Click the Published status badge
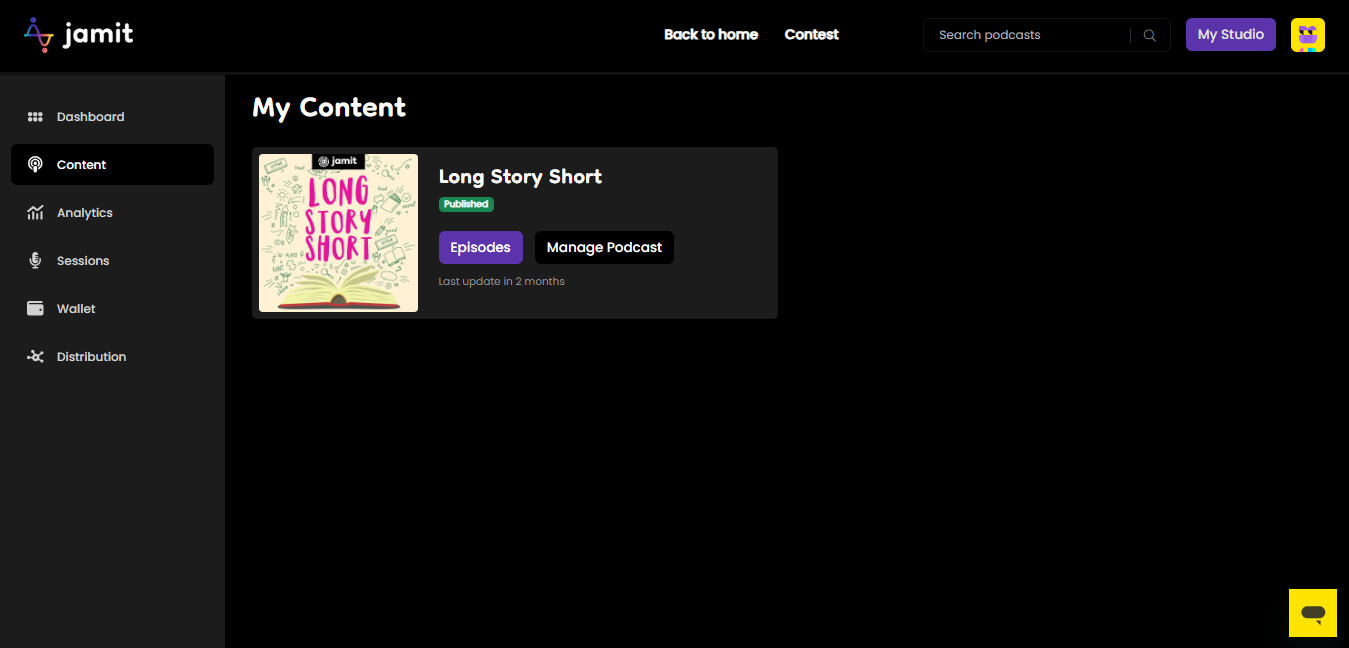This screenshot has height=648, width=1349. [466, 204]
